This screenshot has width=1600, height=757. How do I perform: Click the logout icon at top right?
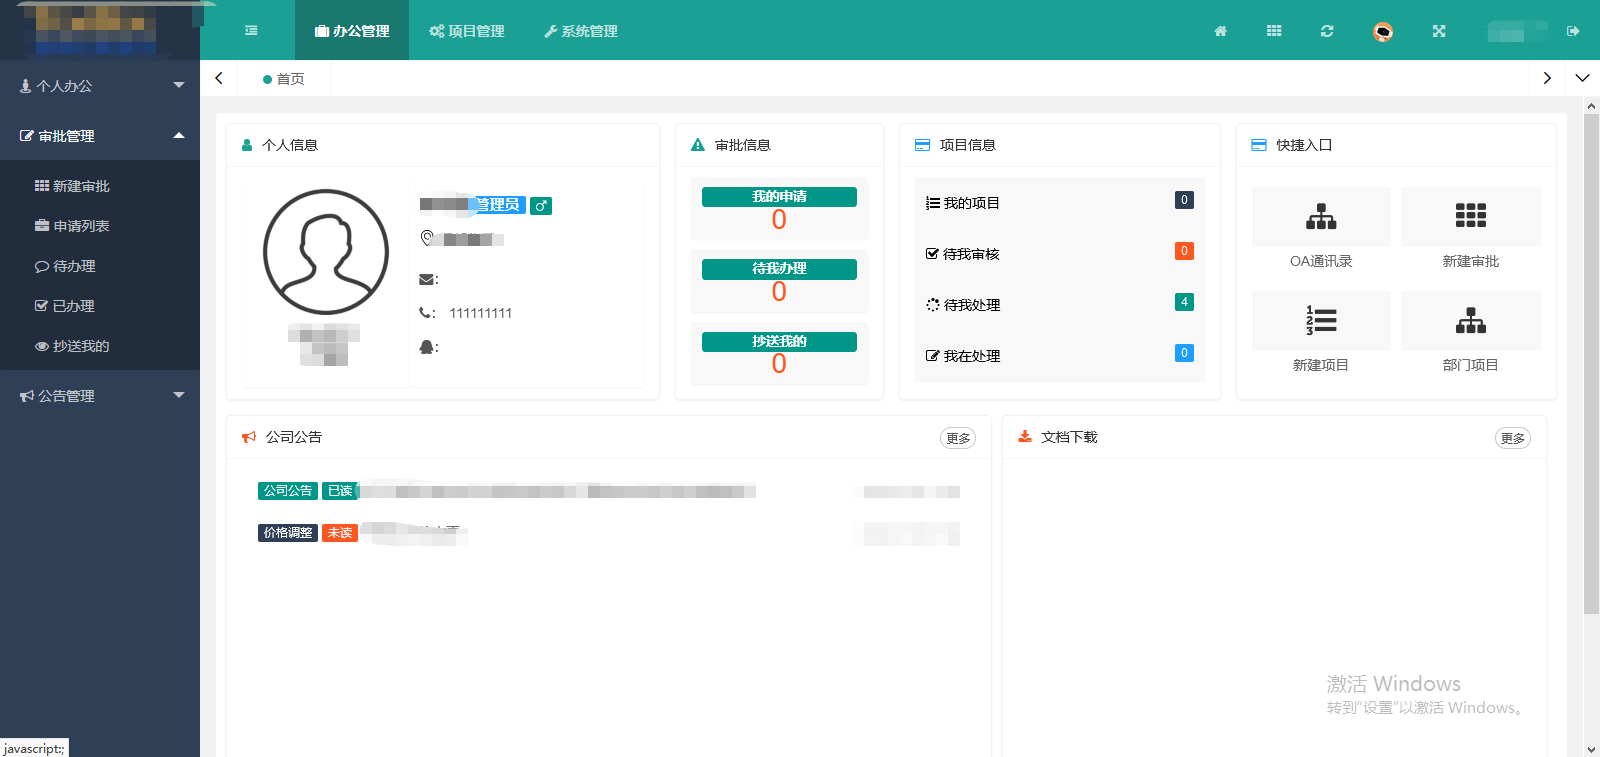pyautogui.click(x=1573, y=31)
